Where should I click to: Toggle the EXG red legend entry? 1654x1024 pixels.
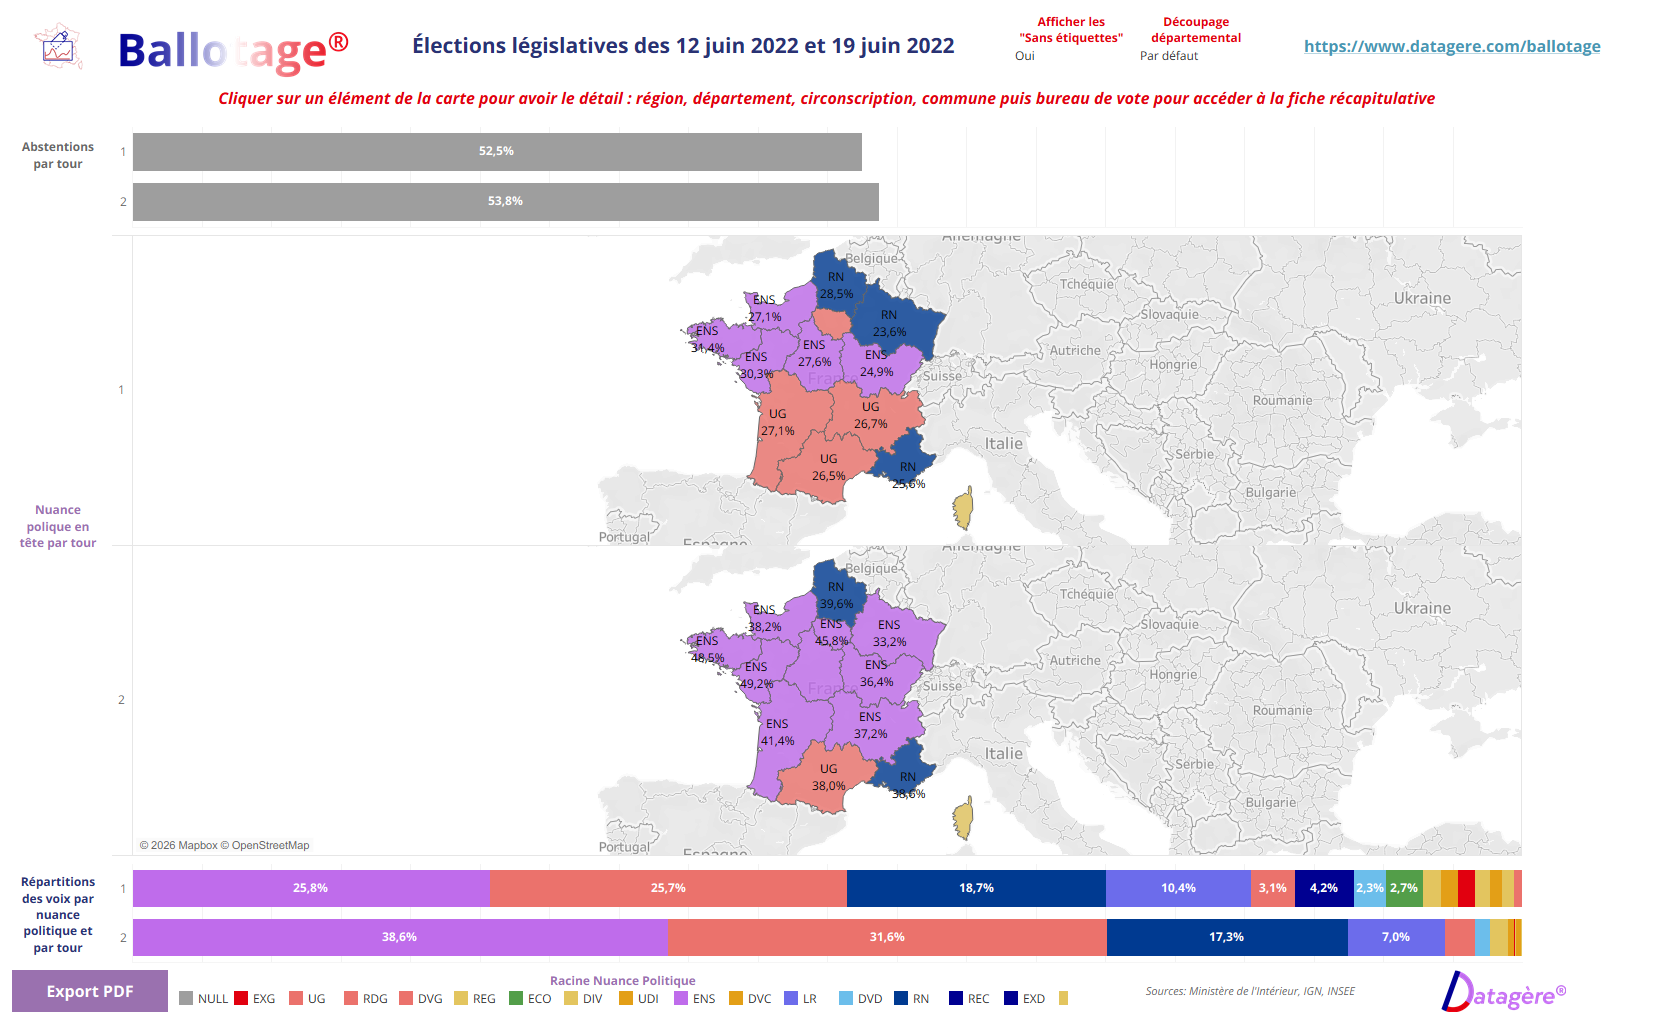click(x=241, y=998)
